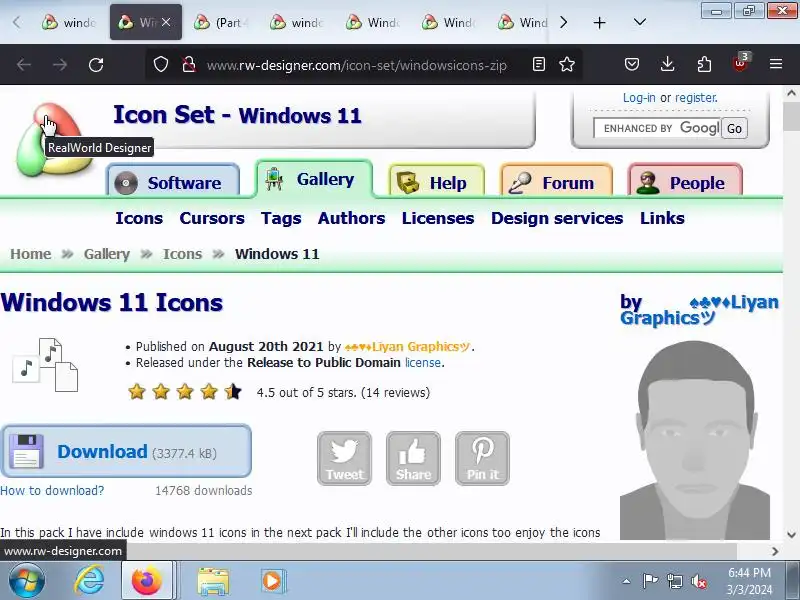Click the insecure connection padlock icon
800x600 pixels.
189,64
